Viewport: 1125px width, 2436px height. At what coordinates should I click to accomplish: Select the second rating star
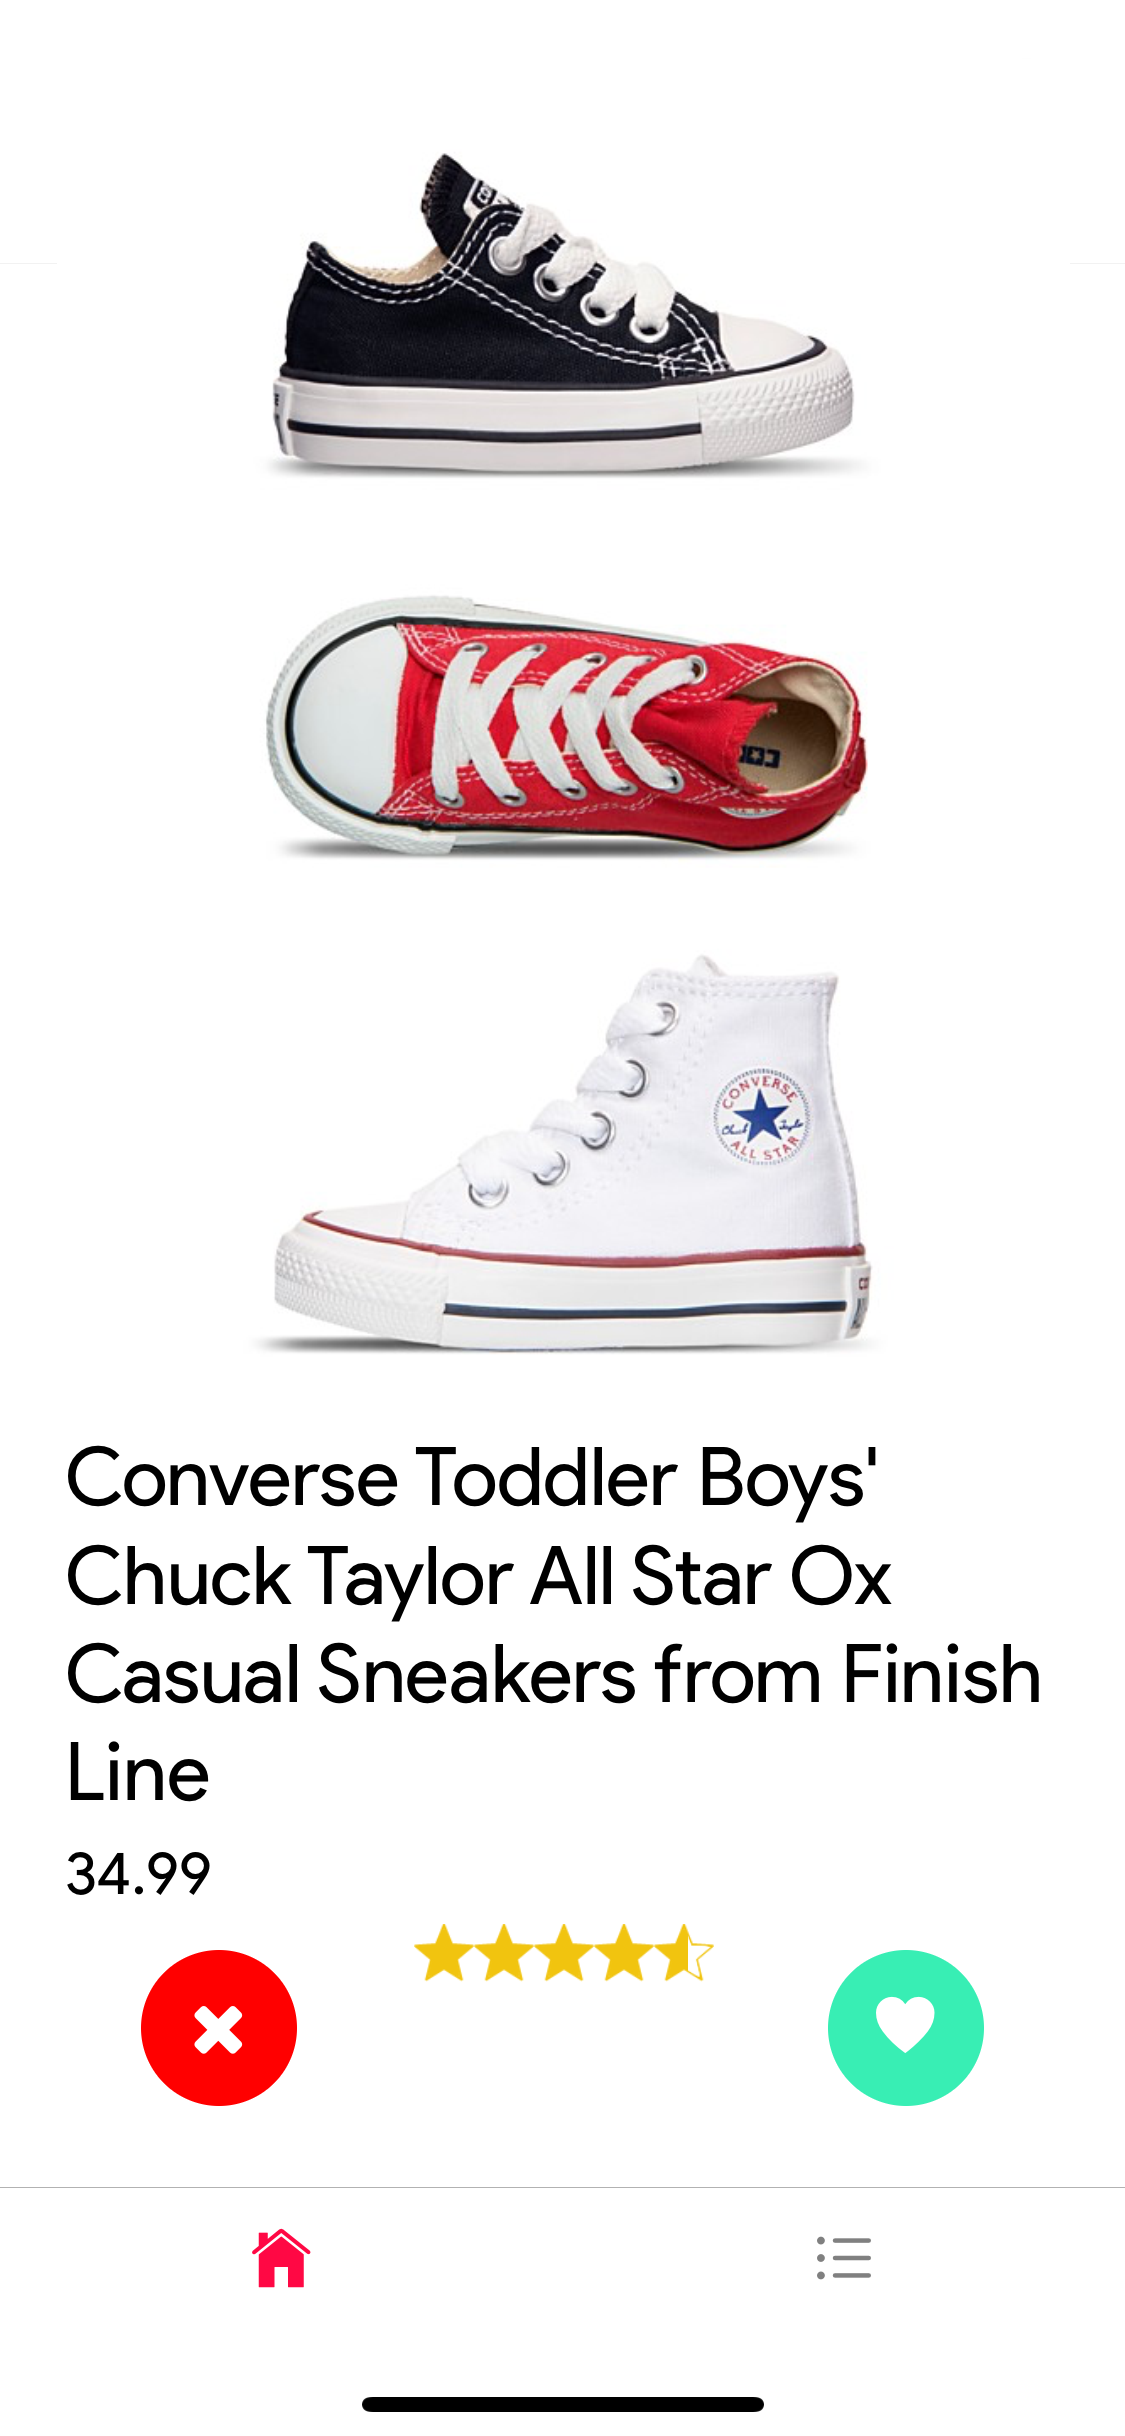504,1953
